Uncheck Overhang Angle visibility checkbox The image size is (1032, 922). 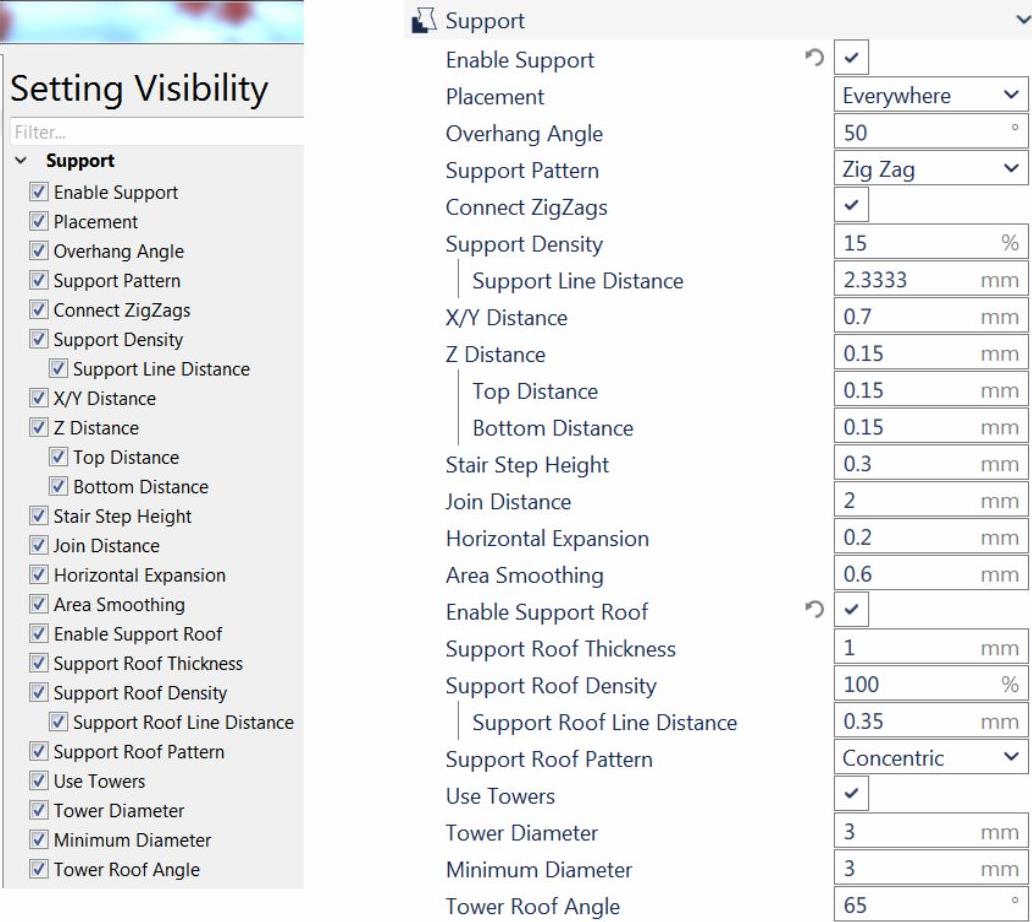[x=39, y=252]
